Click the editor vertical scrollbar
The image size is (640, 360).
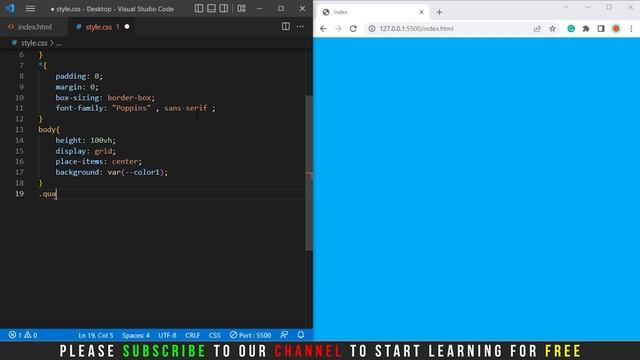[x=309, y=173]
